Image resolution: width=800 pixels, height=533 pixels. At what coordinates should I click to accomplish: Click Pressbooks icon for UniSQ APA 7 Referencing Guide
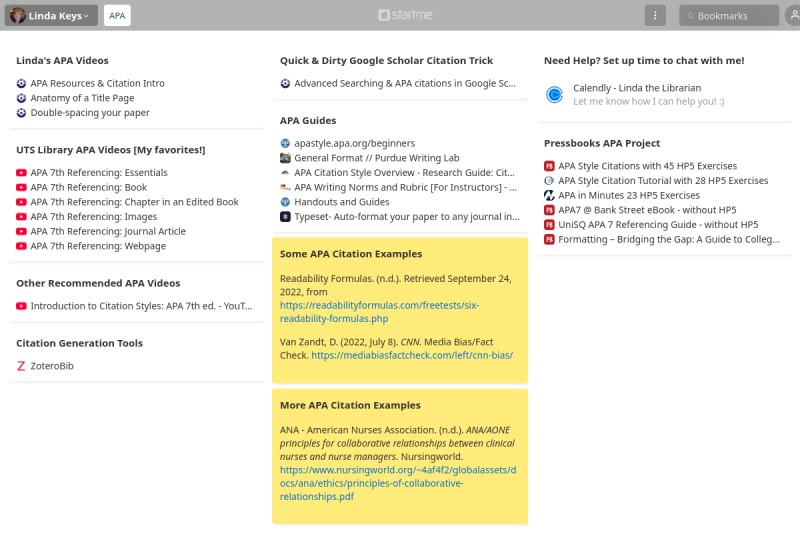(x=549, y=224)
